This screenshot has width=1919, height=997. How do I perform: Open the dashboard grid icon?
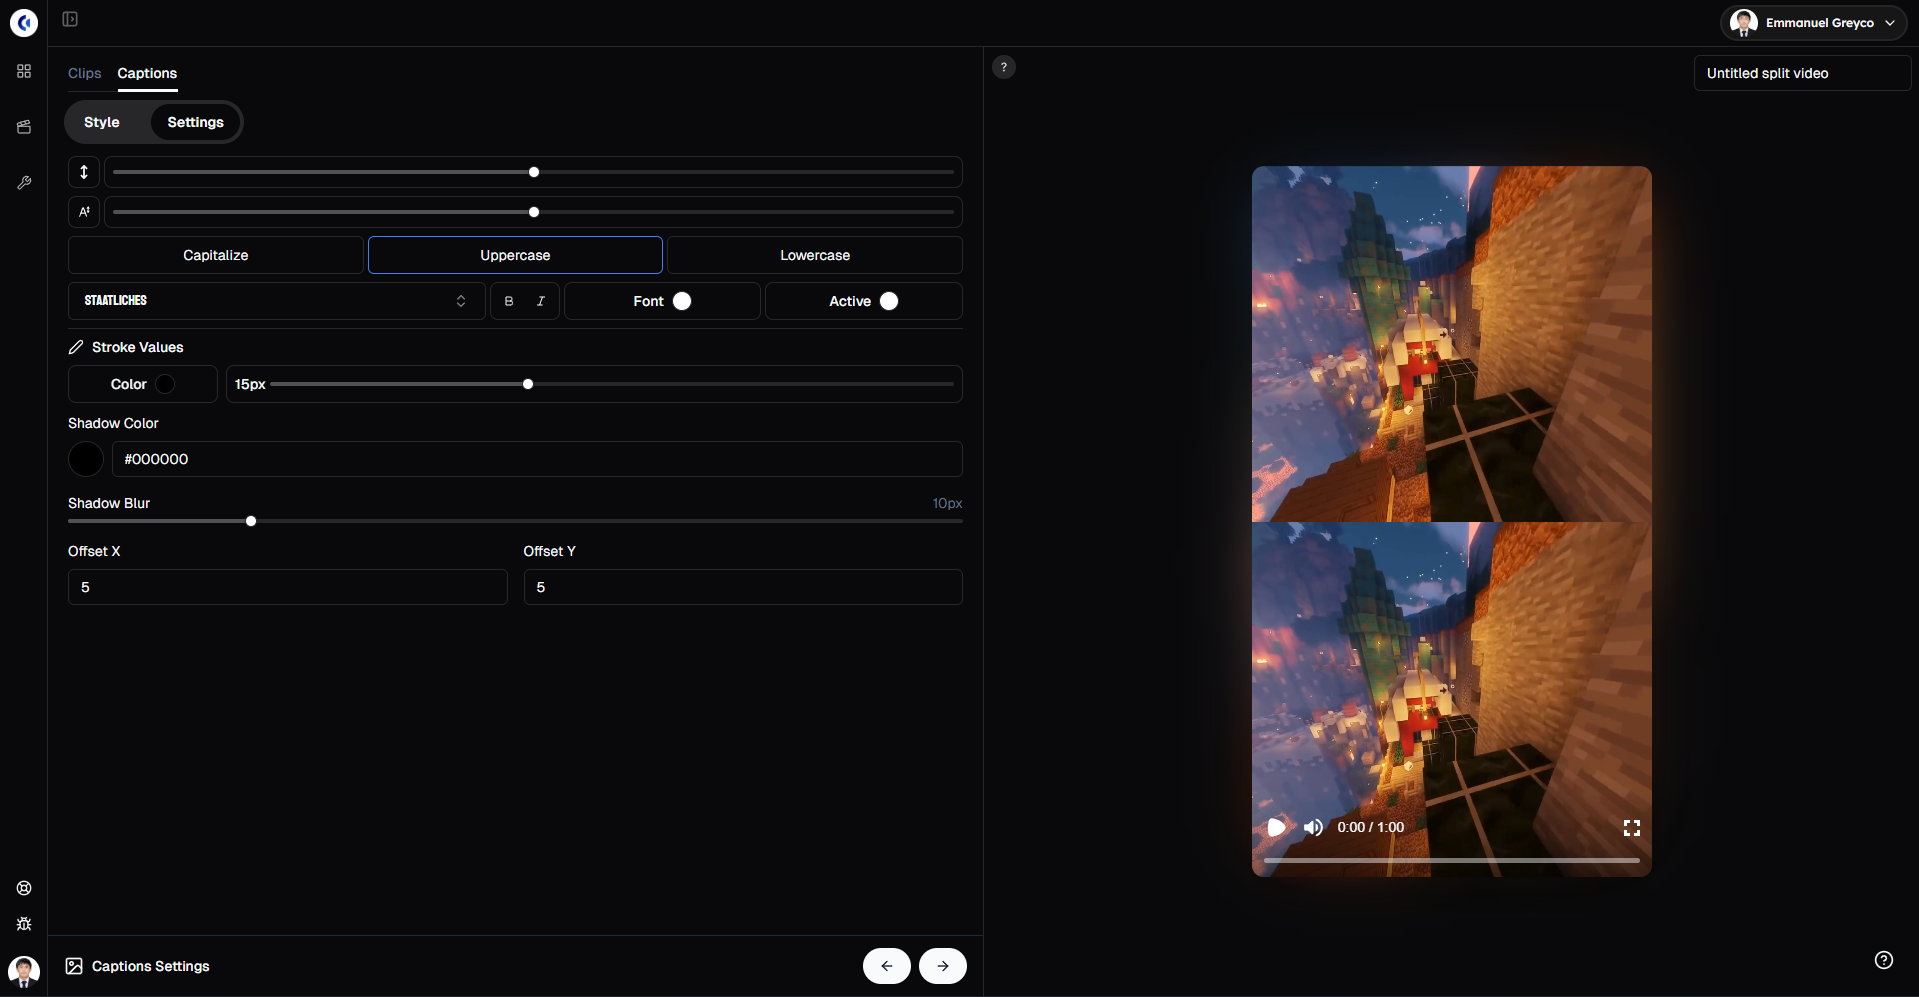tap(24, 71)
